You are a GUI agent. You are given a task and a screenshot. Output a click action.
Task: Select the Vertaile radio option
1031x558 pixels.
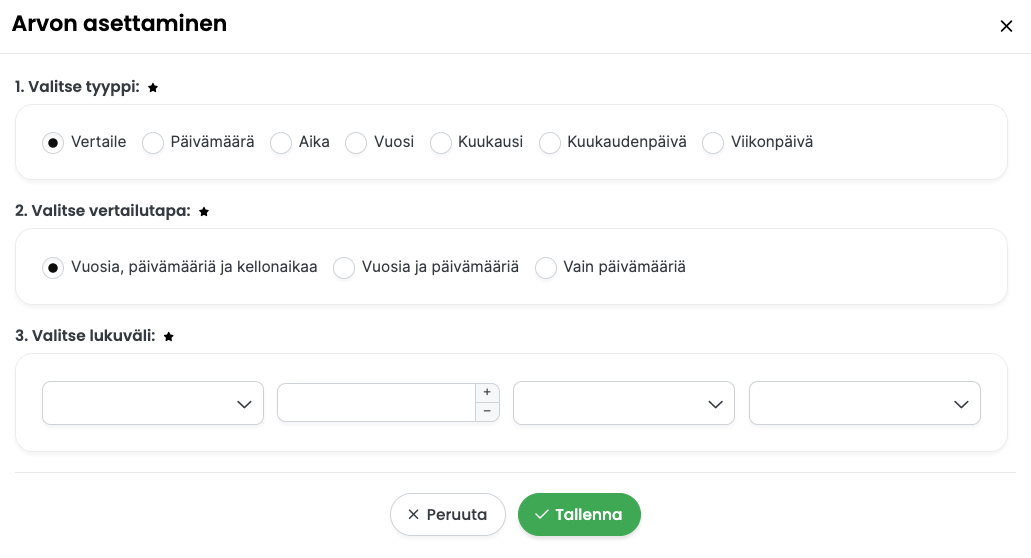[53, 143]
